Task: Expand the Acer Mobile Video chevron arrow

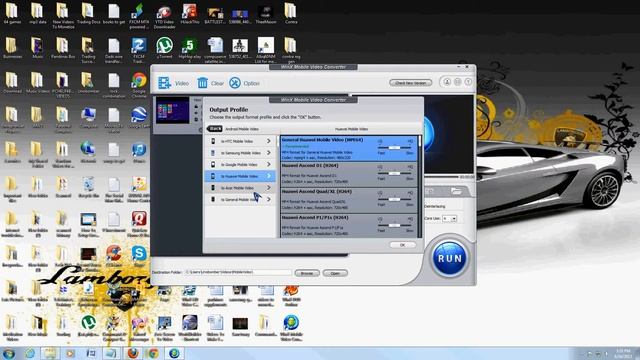Action: (x=269, y=188)
